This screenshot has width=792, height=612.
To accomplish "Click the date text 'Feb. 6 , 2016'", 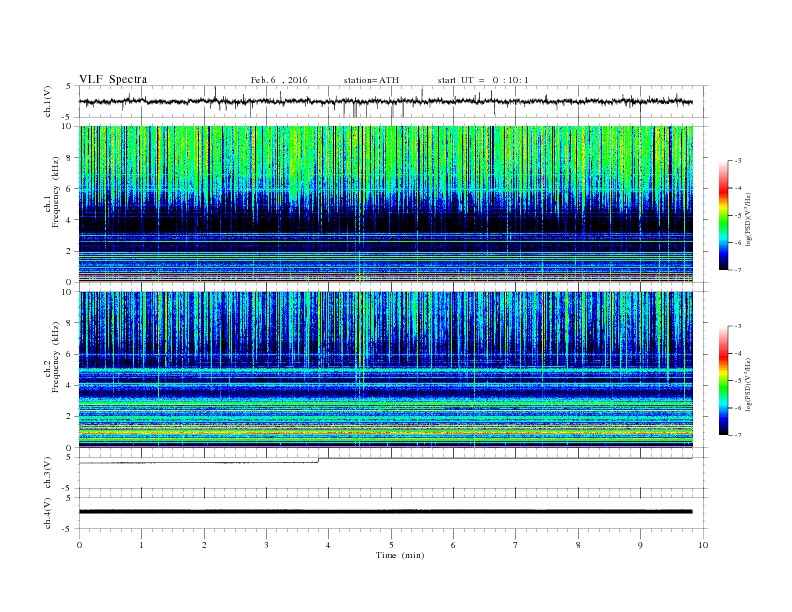I will pos(279,80).
